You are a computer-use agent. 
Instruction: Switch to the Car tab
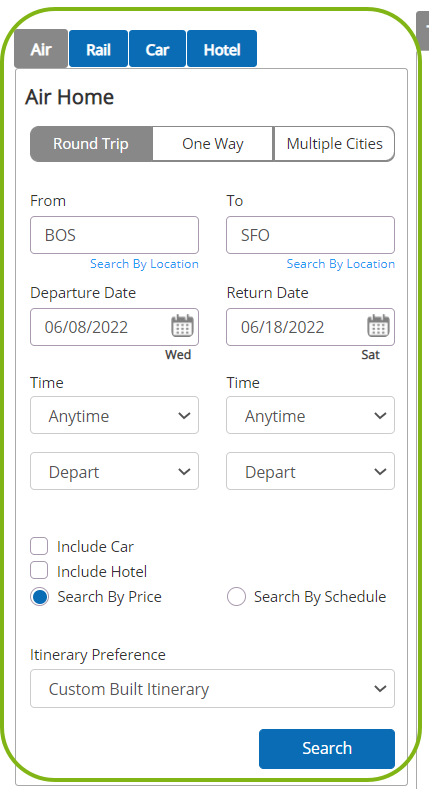click(x=157, y=49)
